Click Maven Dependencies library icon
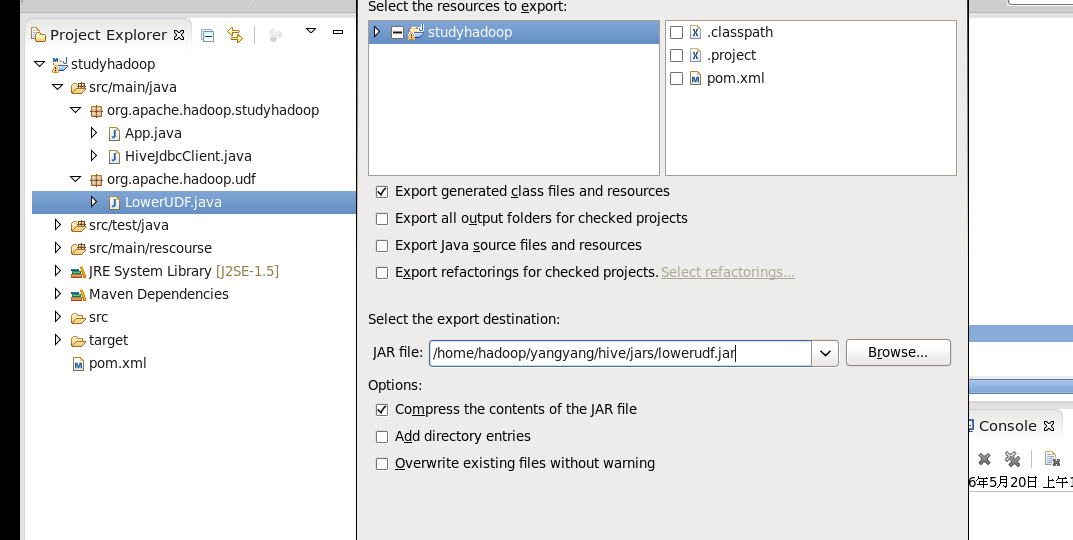Image resolution: width=1073 pixels, height=540 pixels. tap(78, 295)
